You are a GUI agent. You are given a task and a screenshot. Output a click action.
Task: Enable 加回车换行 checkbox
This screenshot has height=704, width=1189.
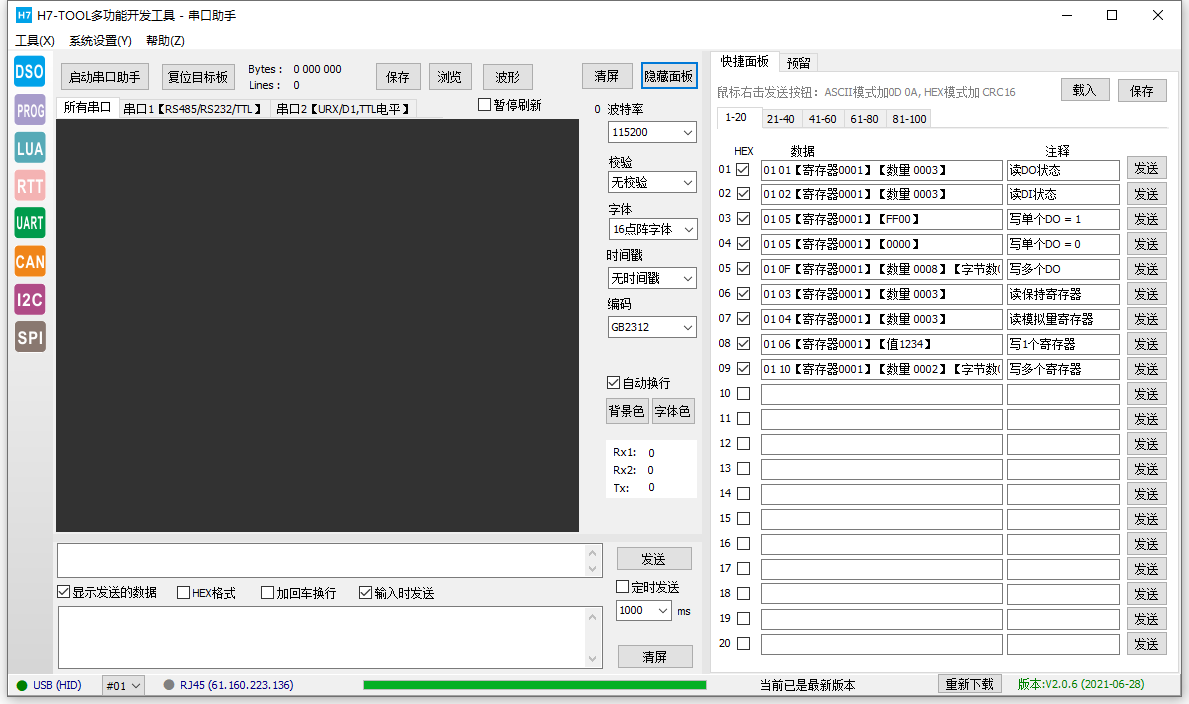click(268, 592)
